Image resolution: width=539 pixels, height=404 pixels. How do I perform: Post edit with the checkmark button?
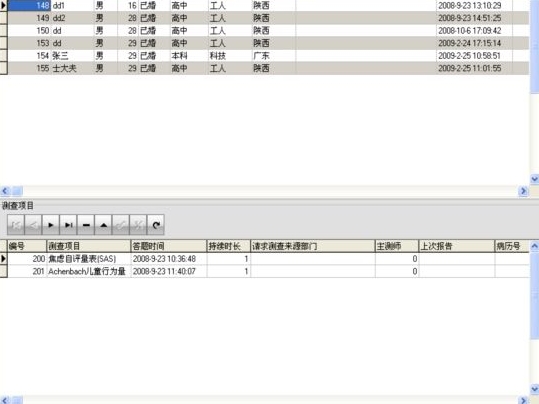[x=121, y=225]
